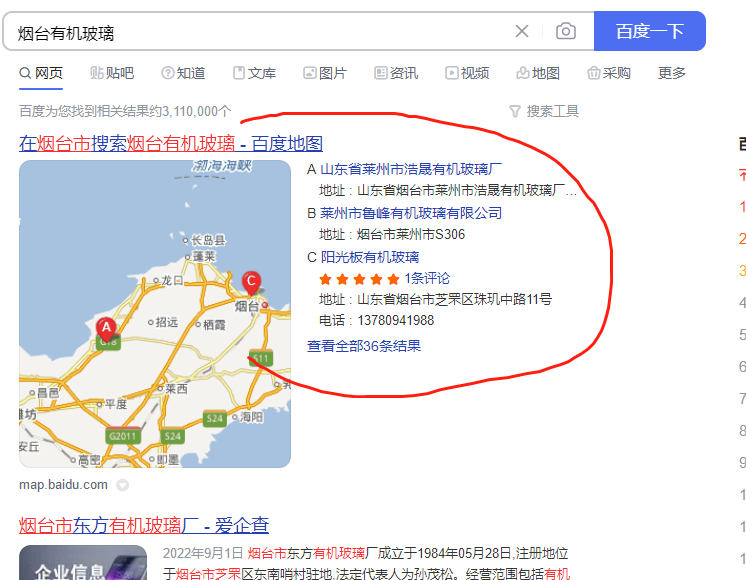Image resolution: width=746 pixels, height=580 pixels.
Task: Click the result count text 百度为您找到相关结果约3,110,000个
Action: tap(125, 111)
